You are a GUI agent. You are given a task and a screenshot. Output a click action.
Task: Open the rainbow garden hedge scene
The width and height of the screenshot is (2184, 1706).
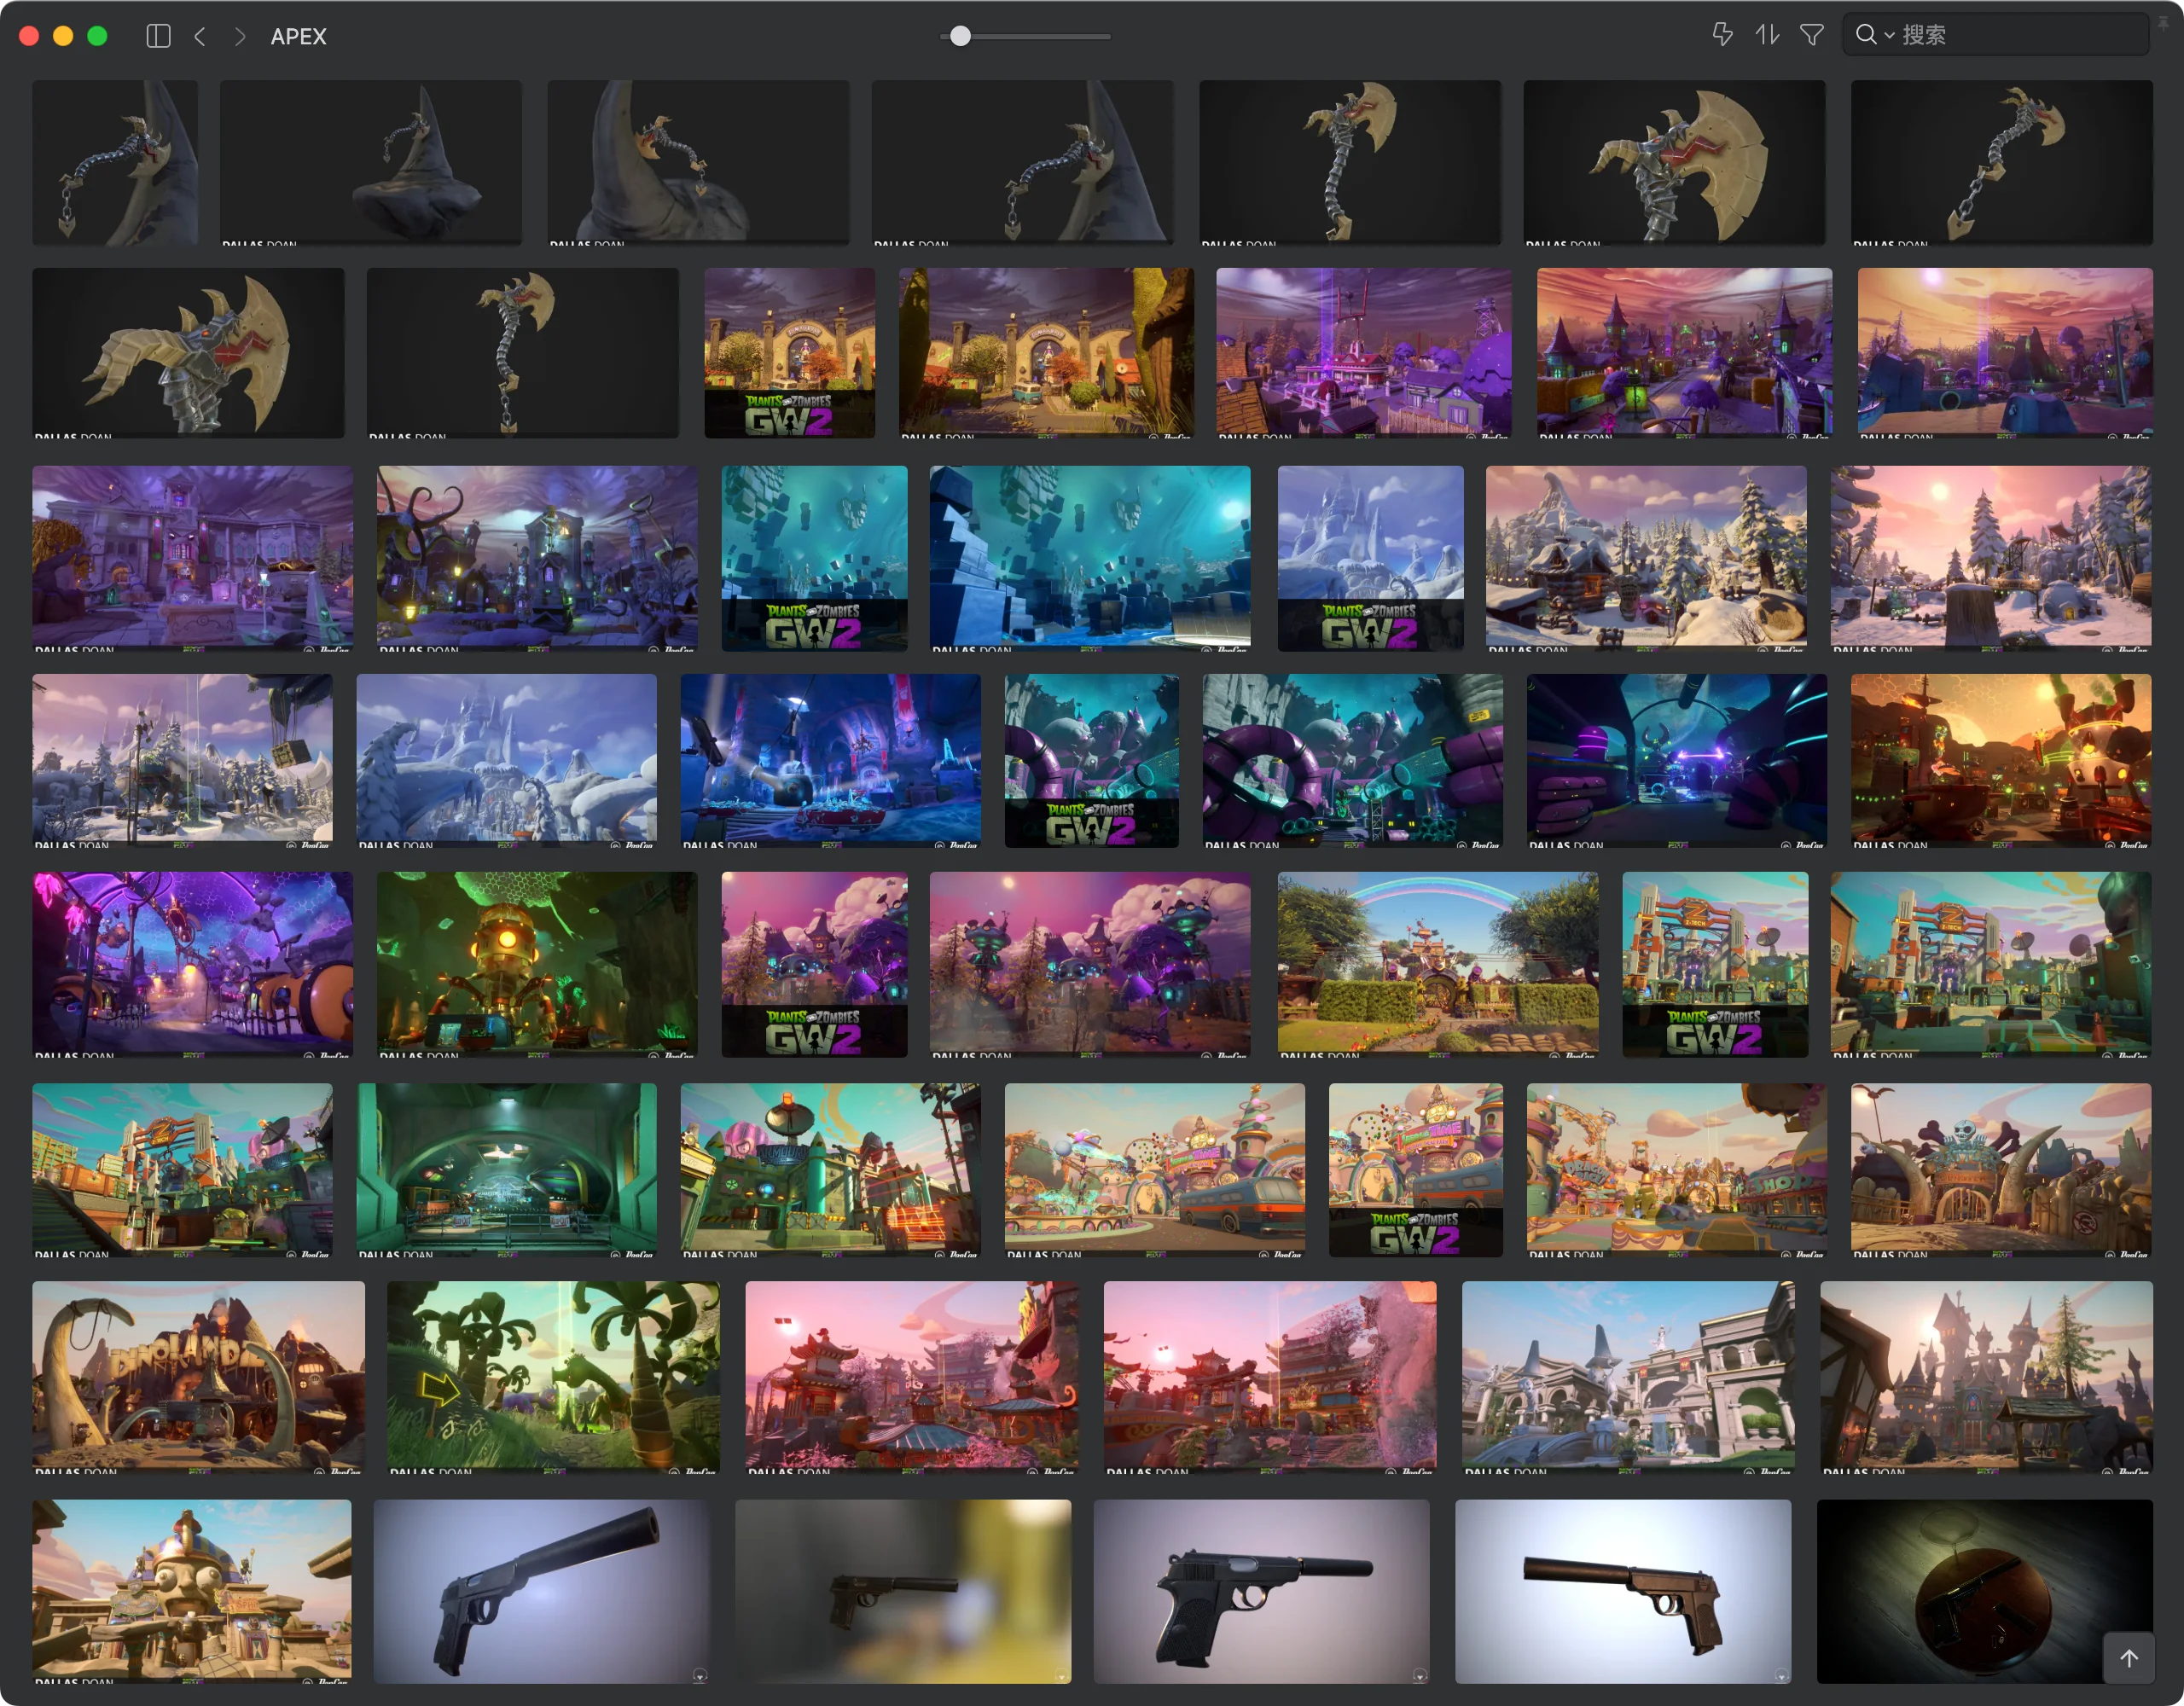pyautogui.click(x=1438, y=965)
